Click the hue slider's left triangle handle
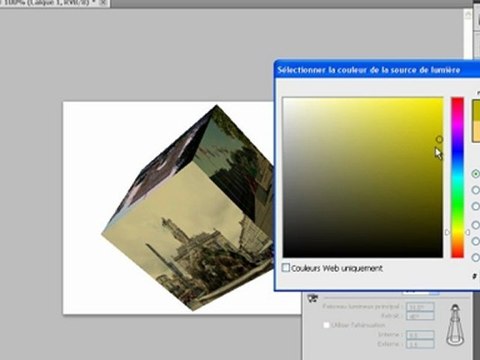This screenshot has width=480, height=360. (x=448, y=232)
